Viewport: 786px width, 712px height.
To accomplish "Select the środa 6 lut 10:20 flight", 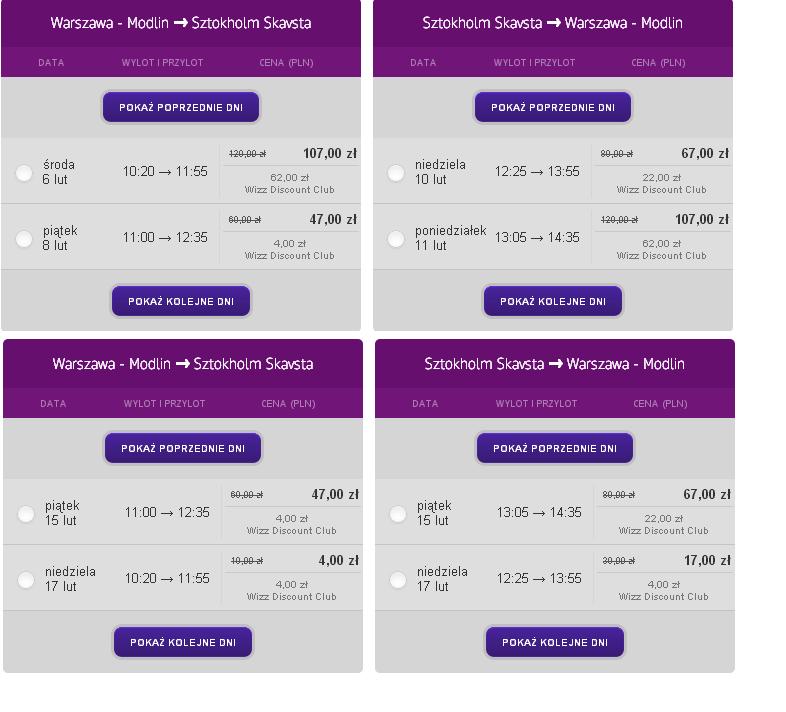I will point(24,173).
